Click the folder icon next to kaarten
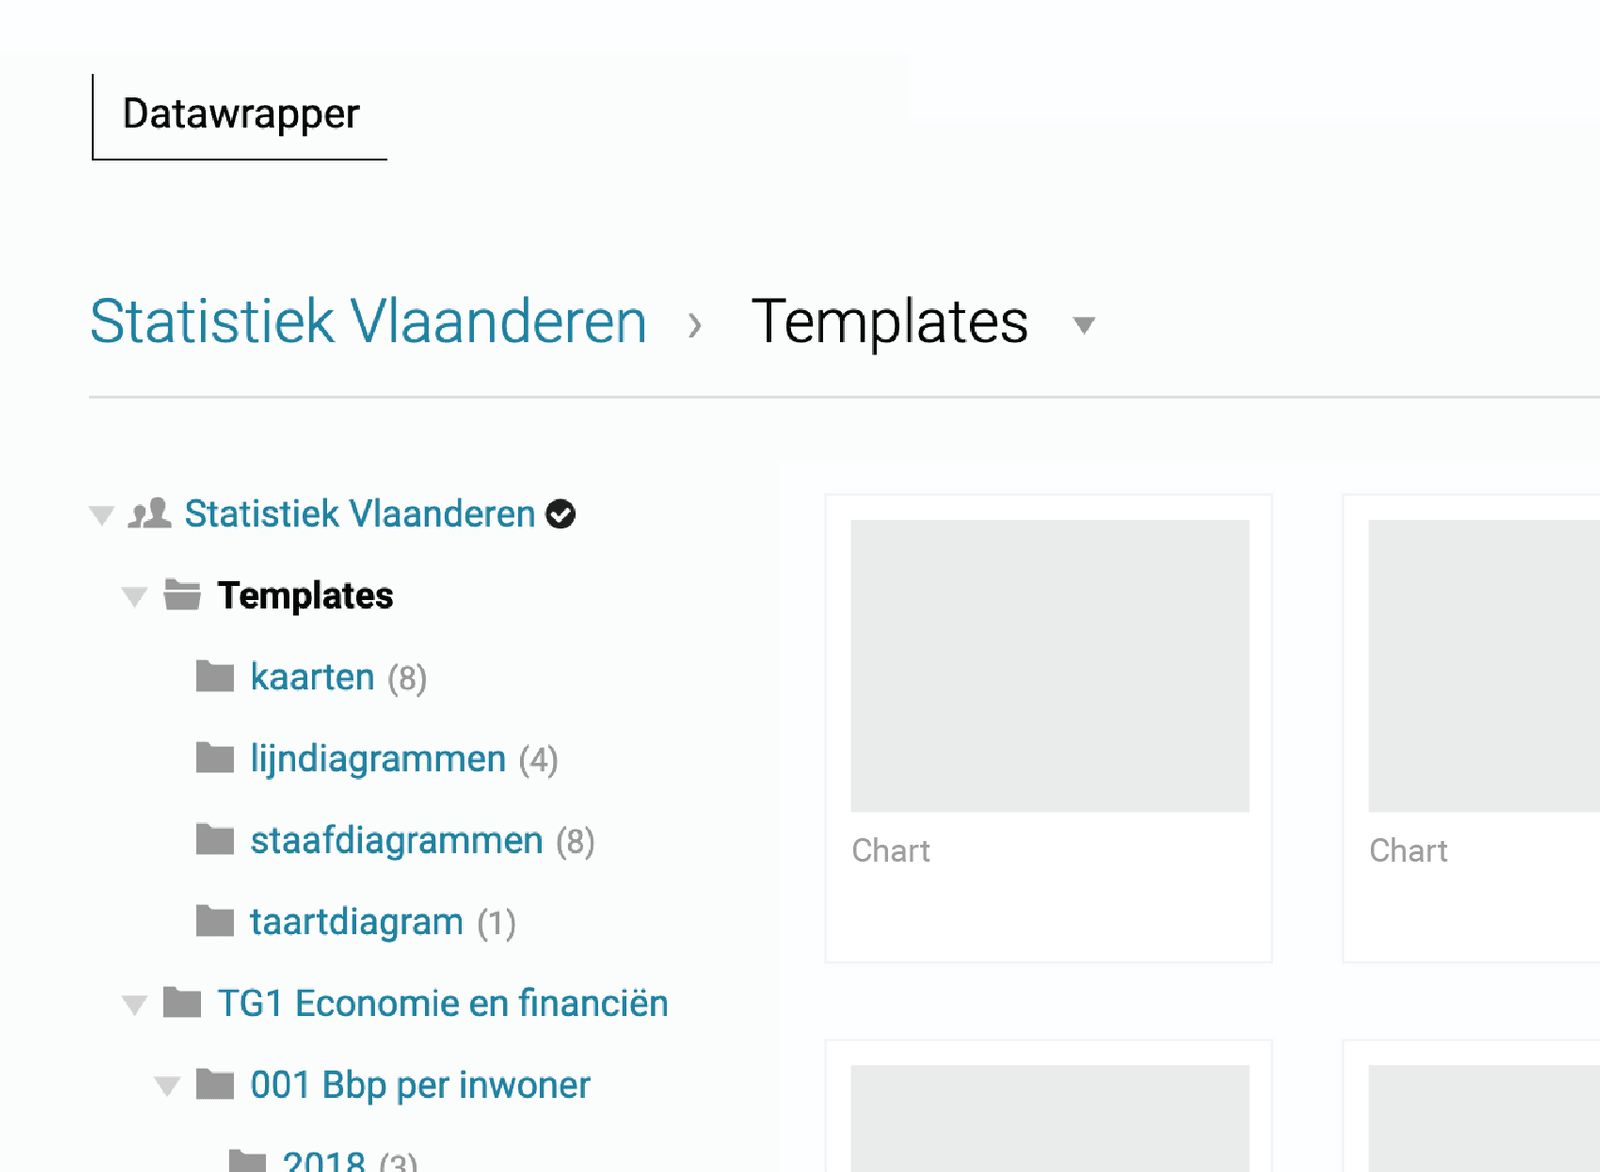 (x=214, y=676)
